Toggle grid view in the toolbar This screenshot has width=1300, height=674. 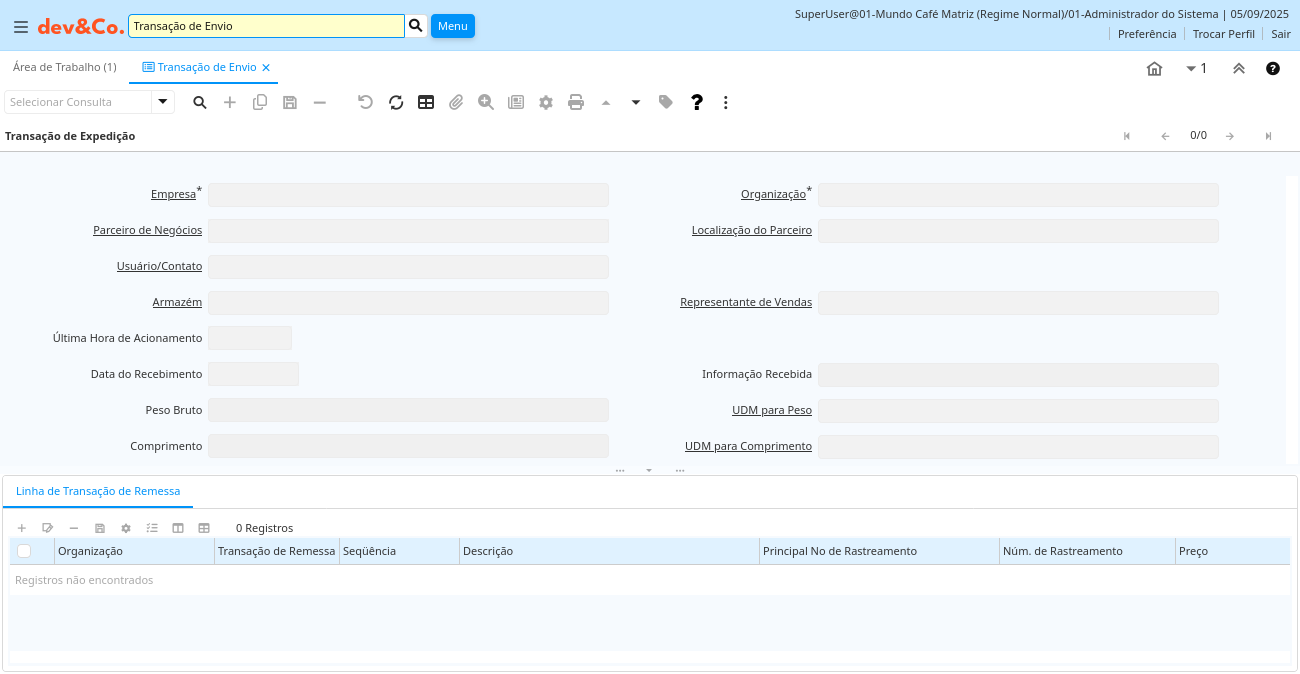pyautogui.click(x=426, y=102)
